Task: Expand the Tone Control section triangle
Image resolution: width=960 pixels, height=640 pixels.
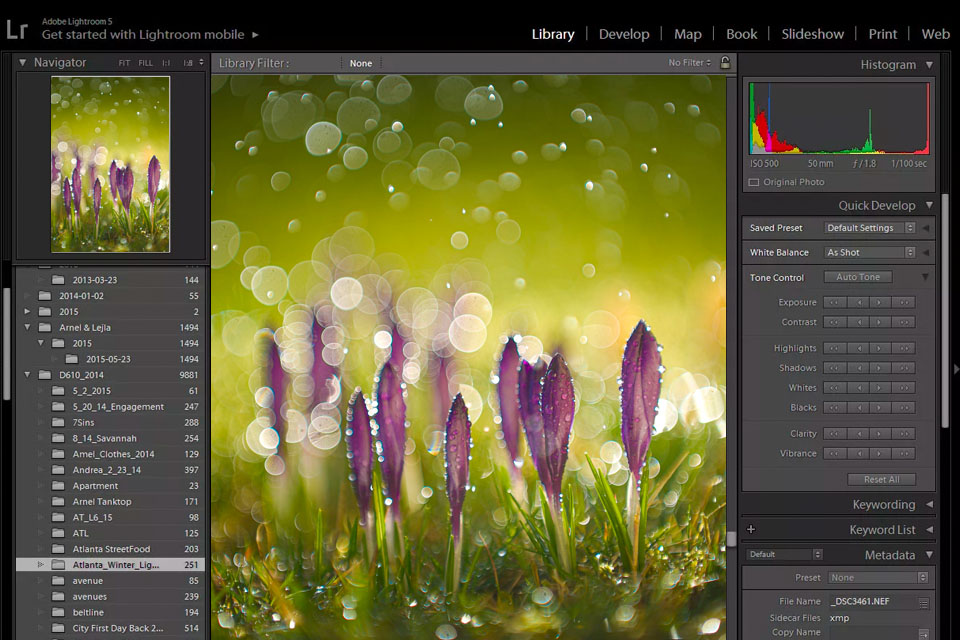Action: pos(925,277)
